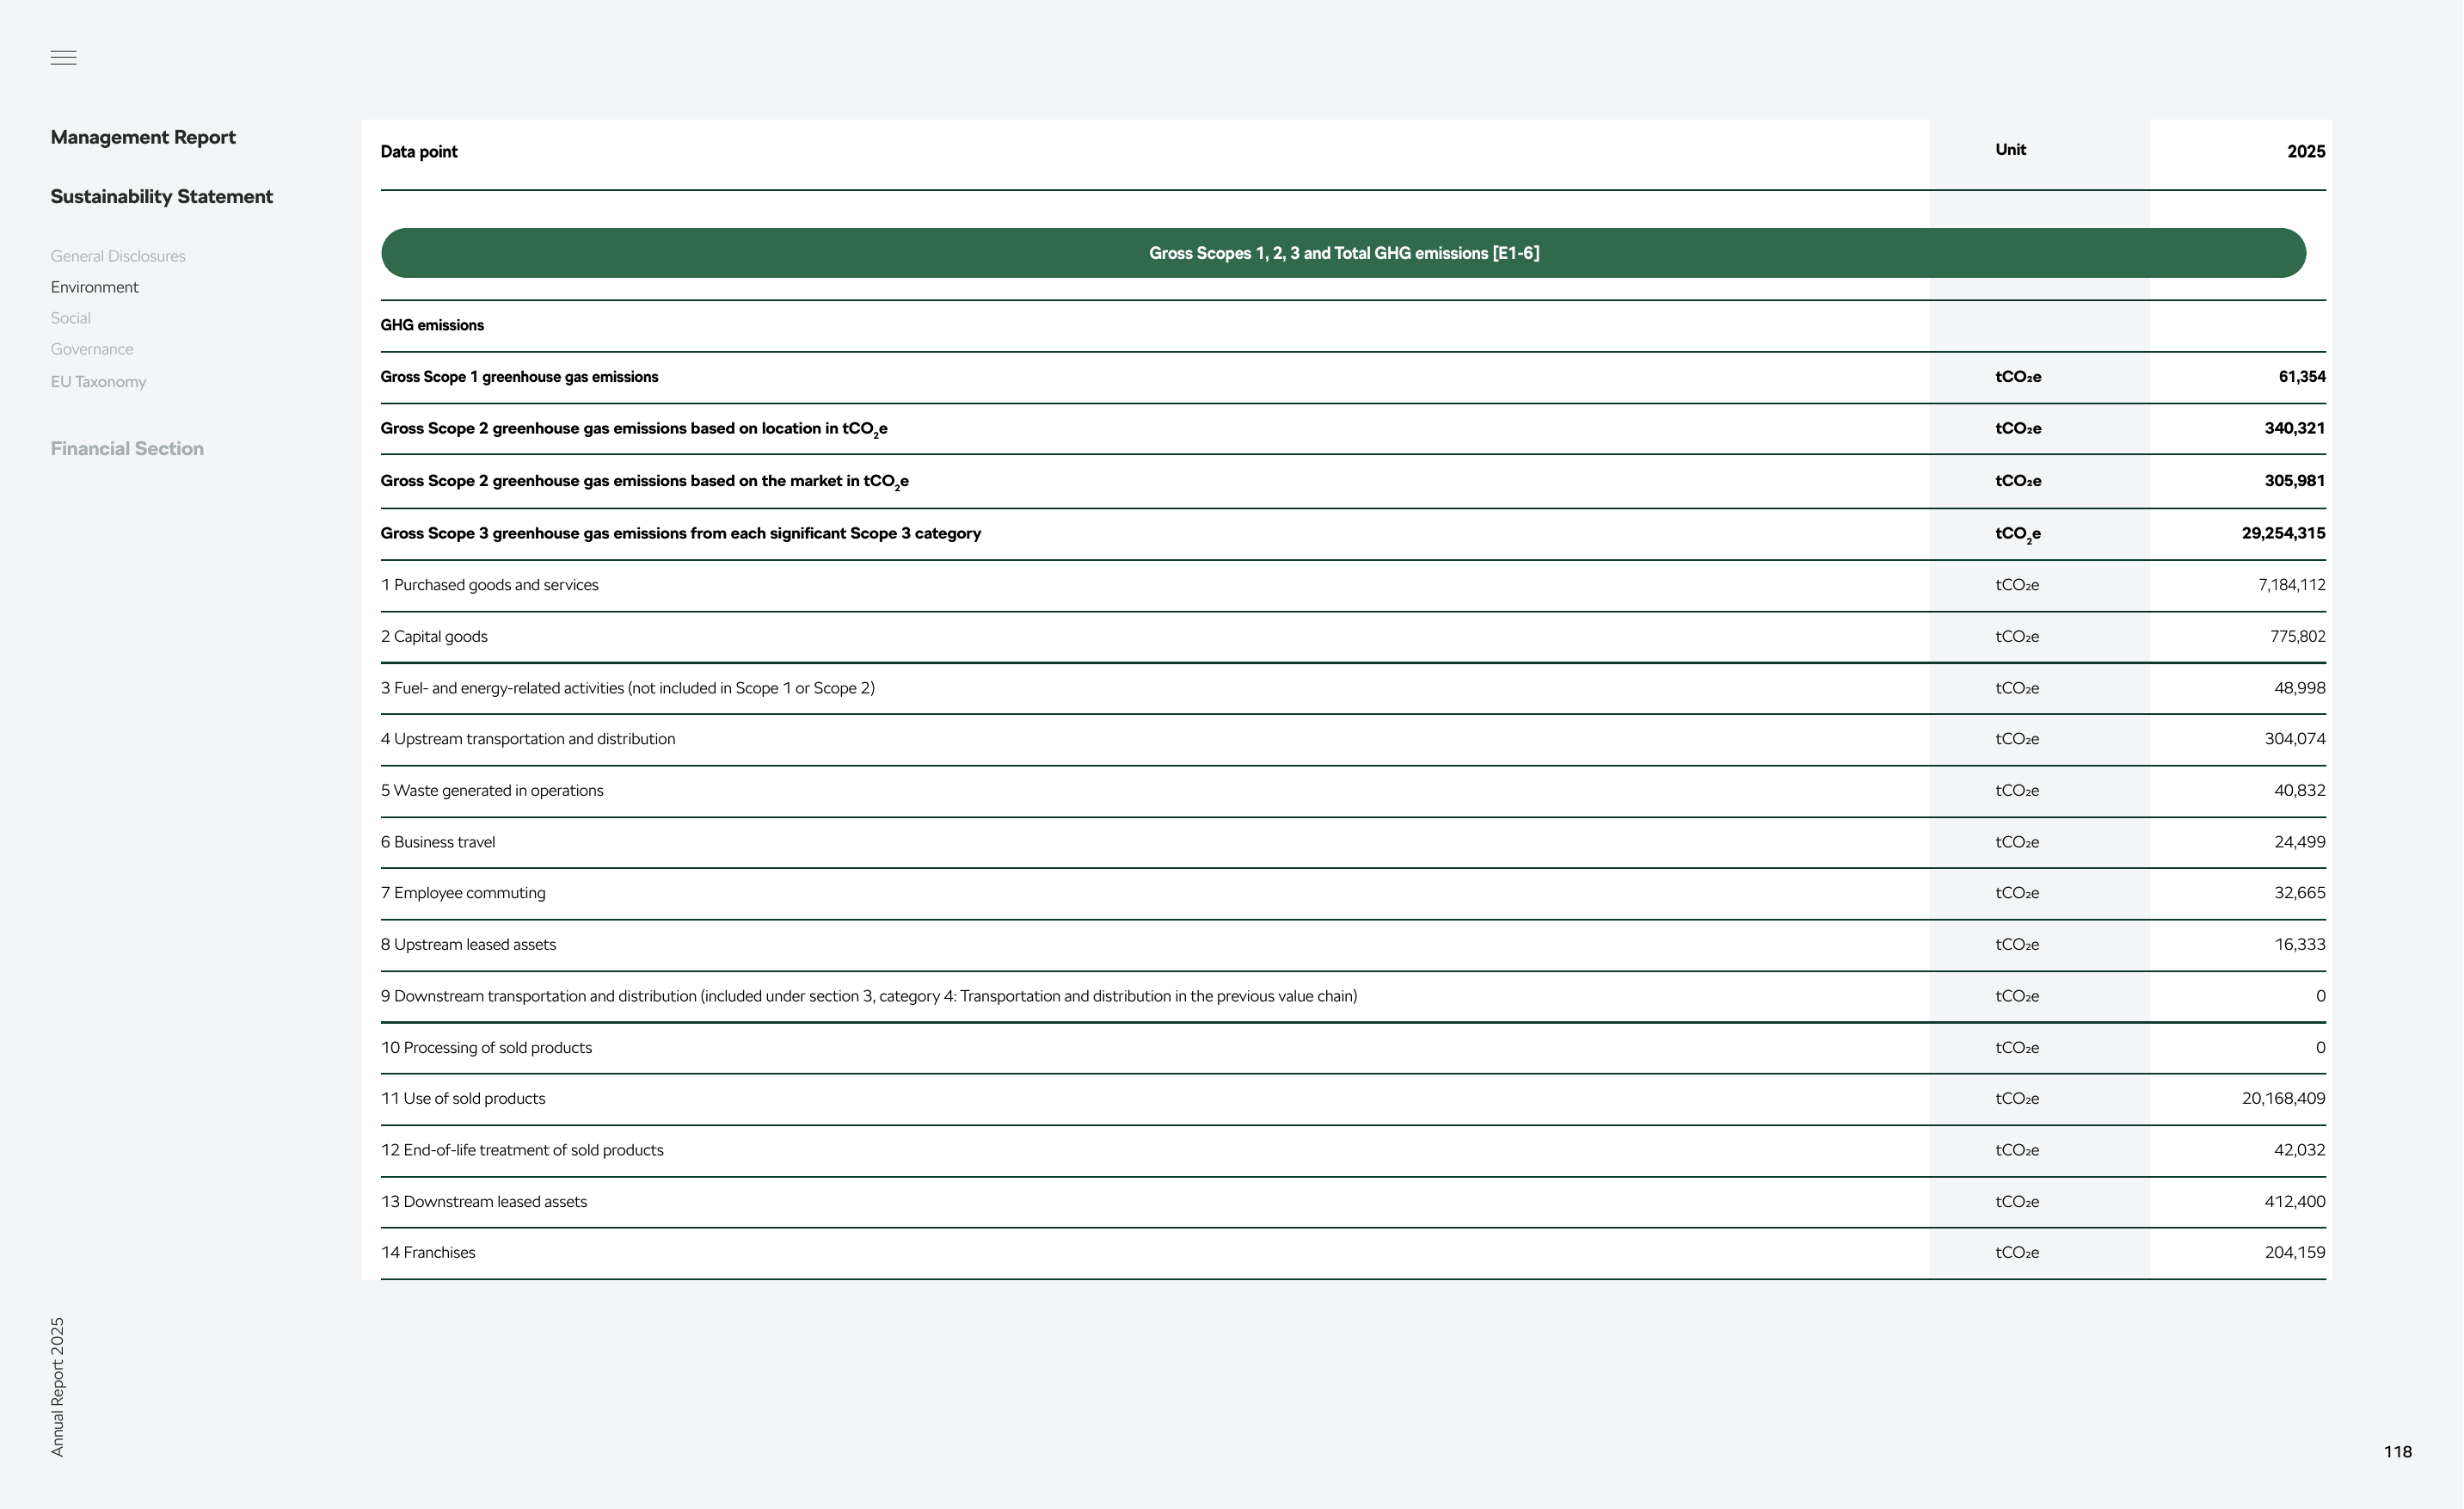Click the vertical 'Annual Report 2025' label

click(58, 1387)
